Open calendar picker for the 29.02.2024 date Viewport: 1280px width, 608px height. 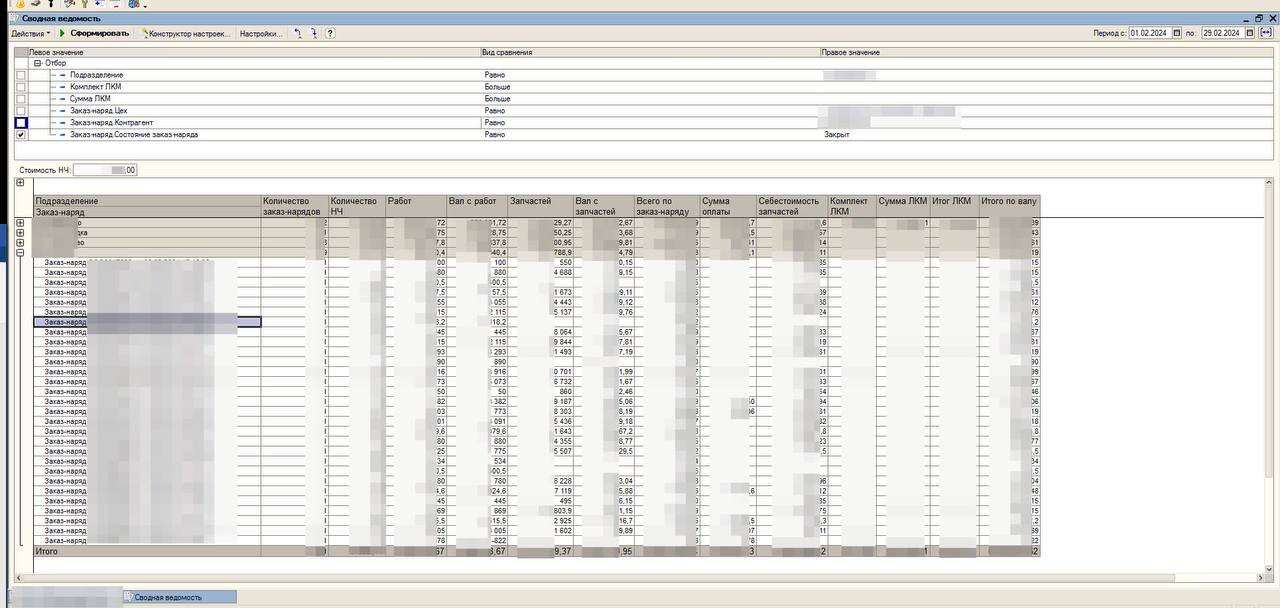[1249, 33]
